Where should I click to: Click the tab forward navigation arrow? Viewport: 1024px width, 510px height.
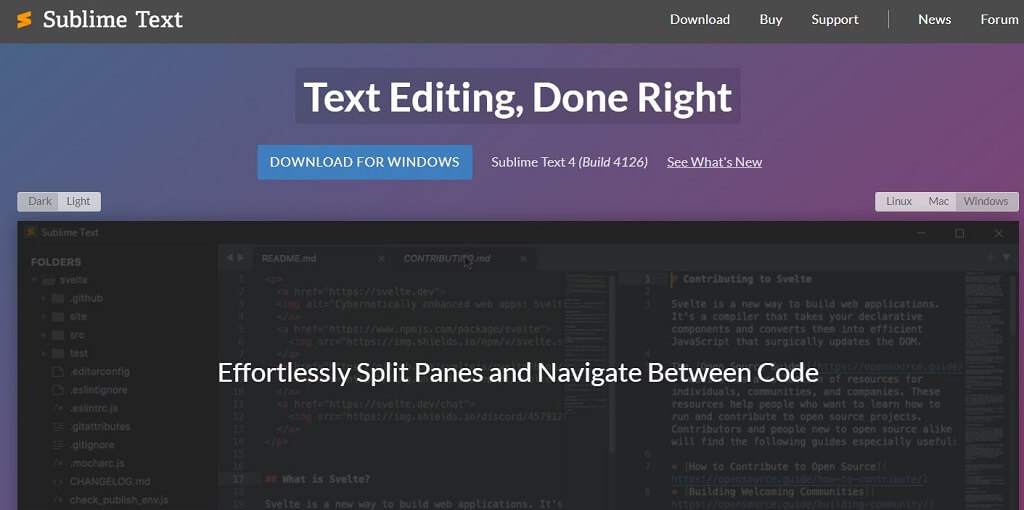click(x=240, y=258)
